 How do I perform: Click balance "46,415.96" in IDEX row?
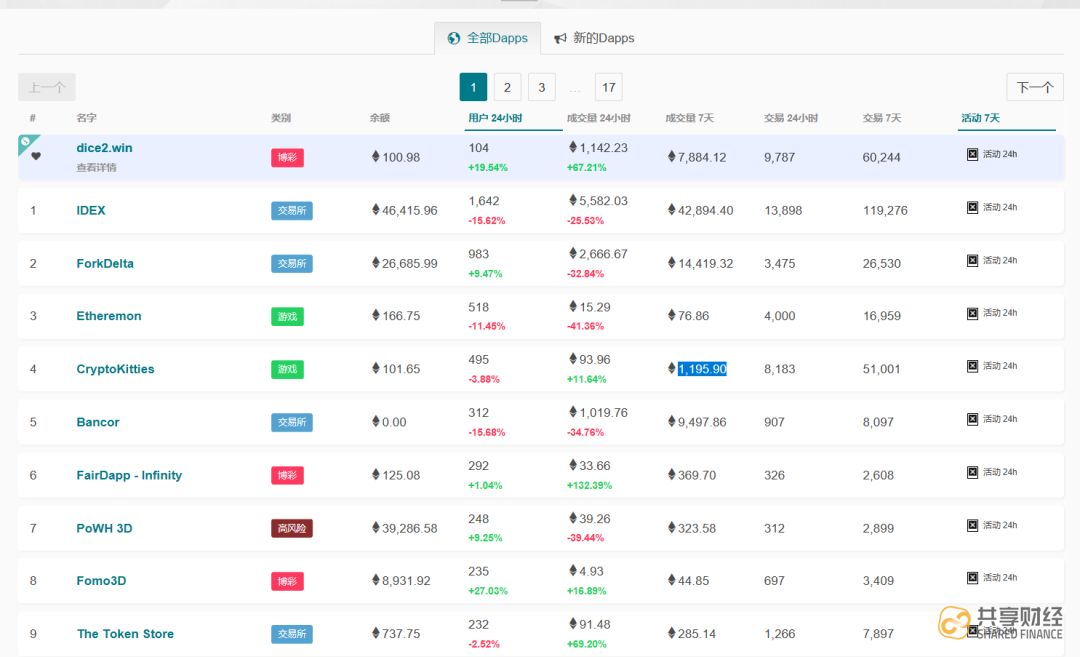[x=409, y=211]
